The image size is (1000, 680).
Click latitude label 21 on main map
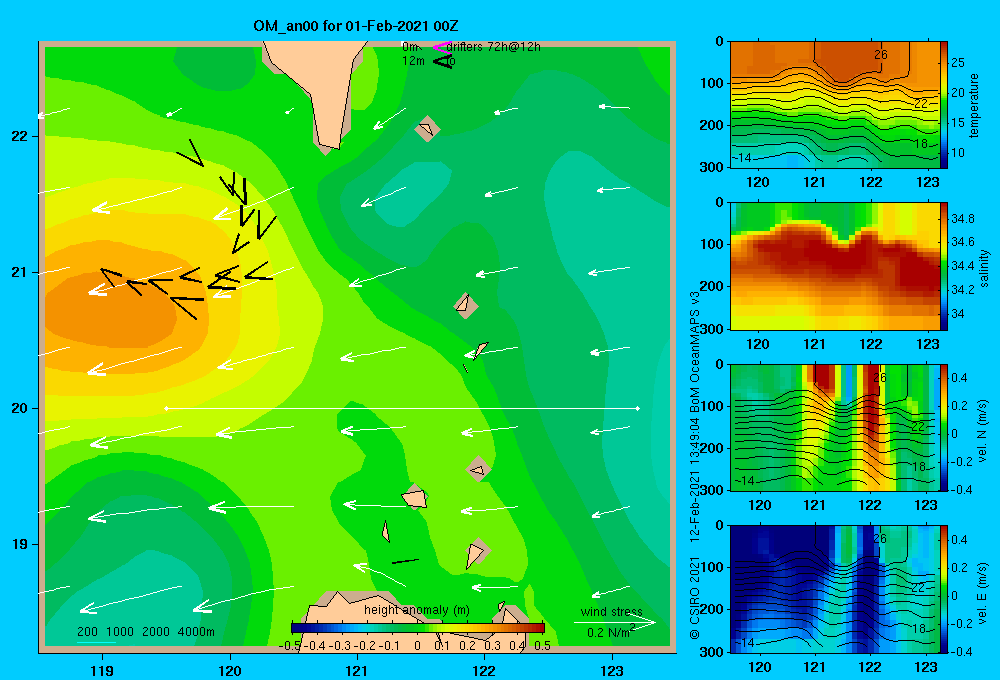(x=19, y=272)
